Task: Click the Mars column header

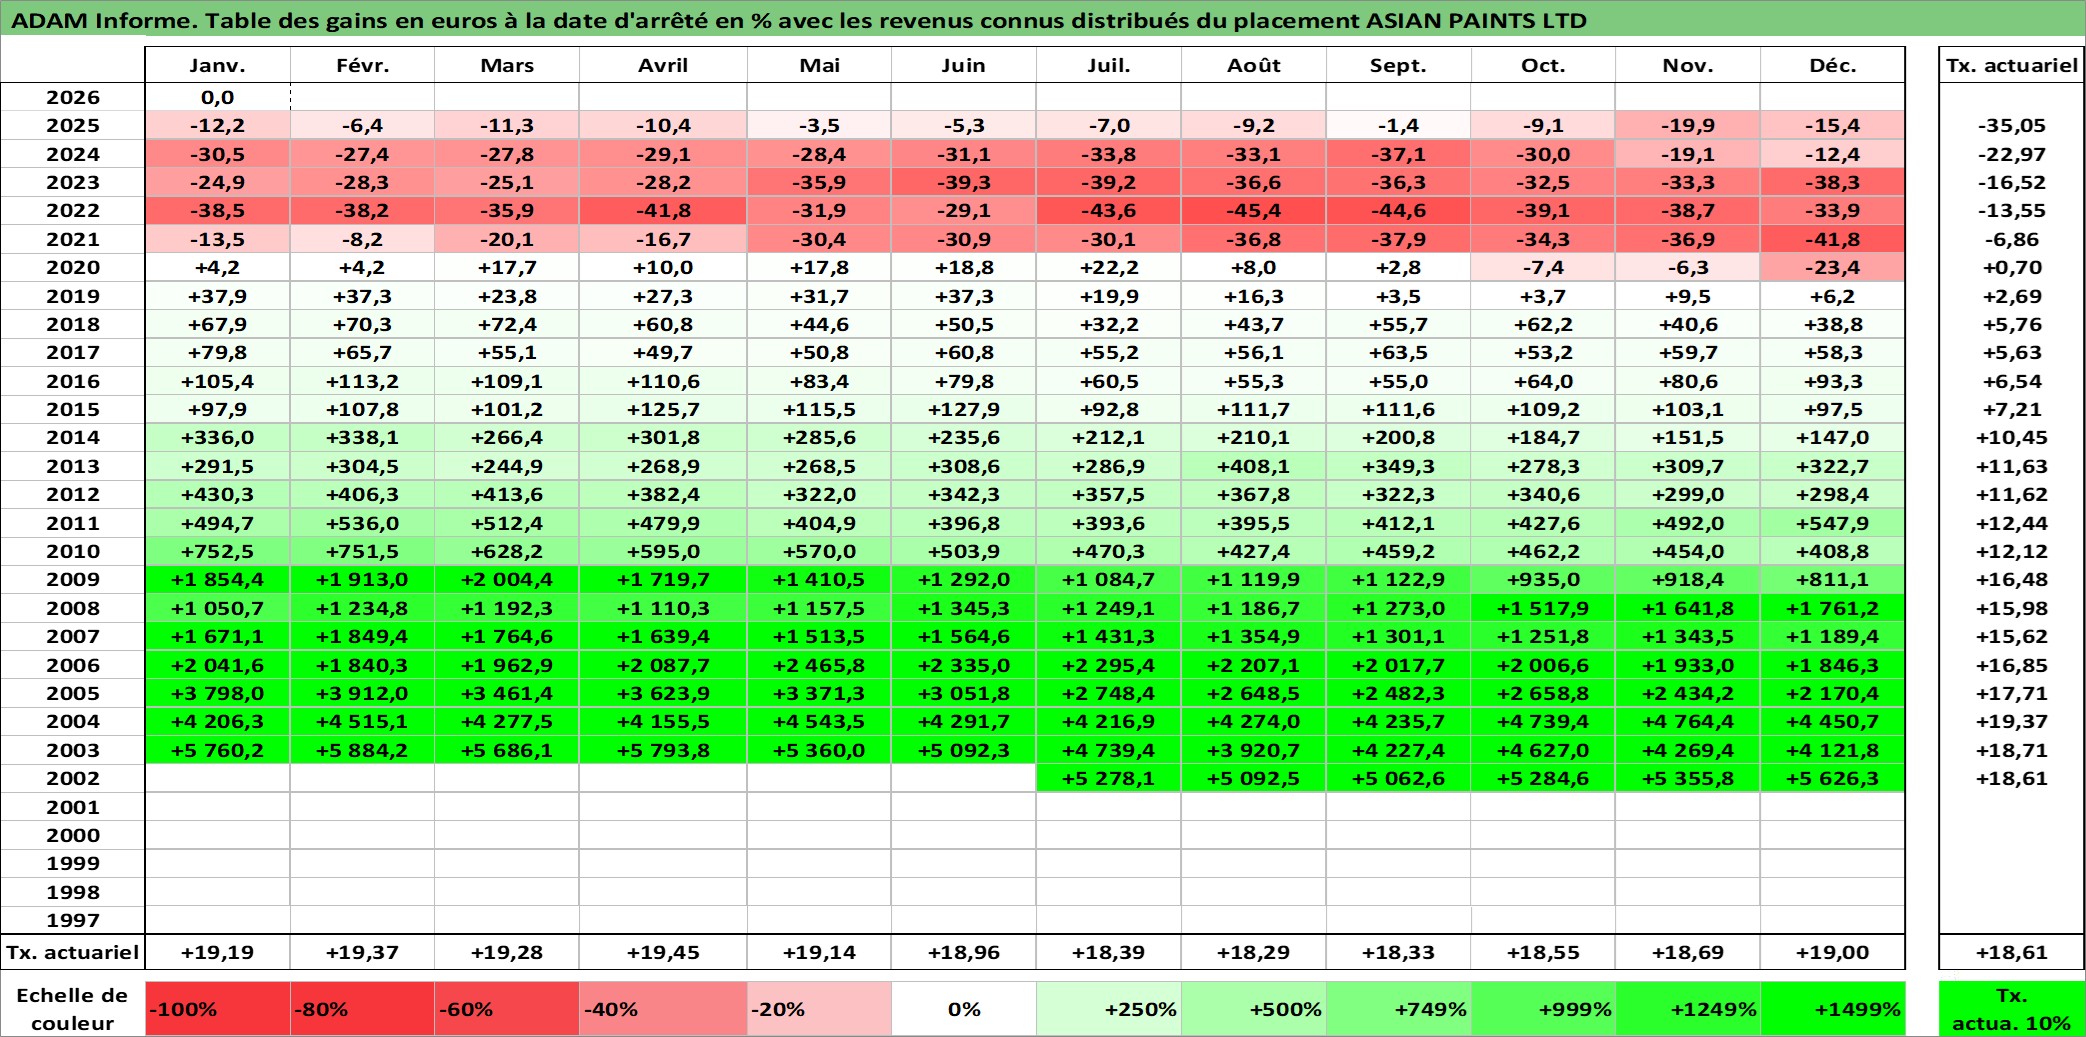Action: [x=507, y=65]
